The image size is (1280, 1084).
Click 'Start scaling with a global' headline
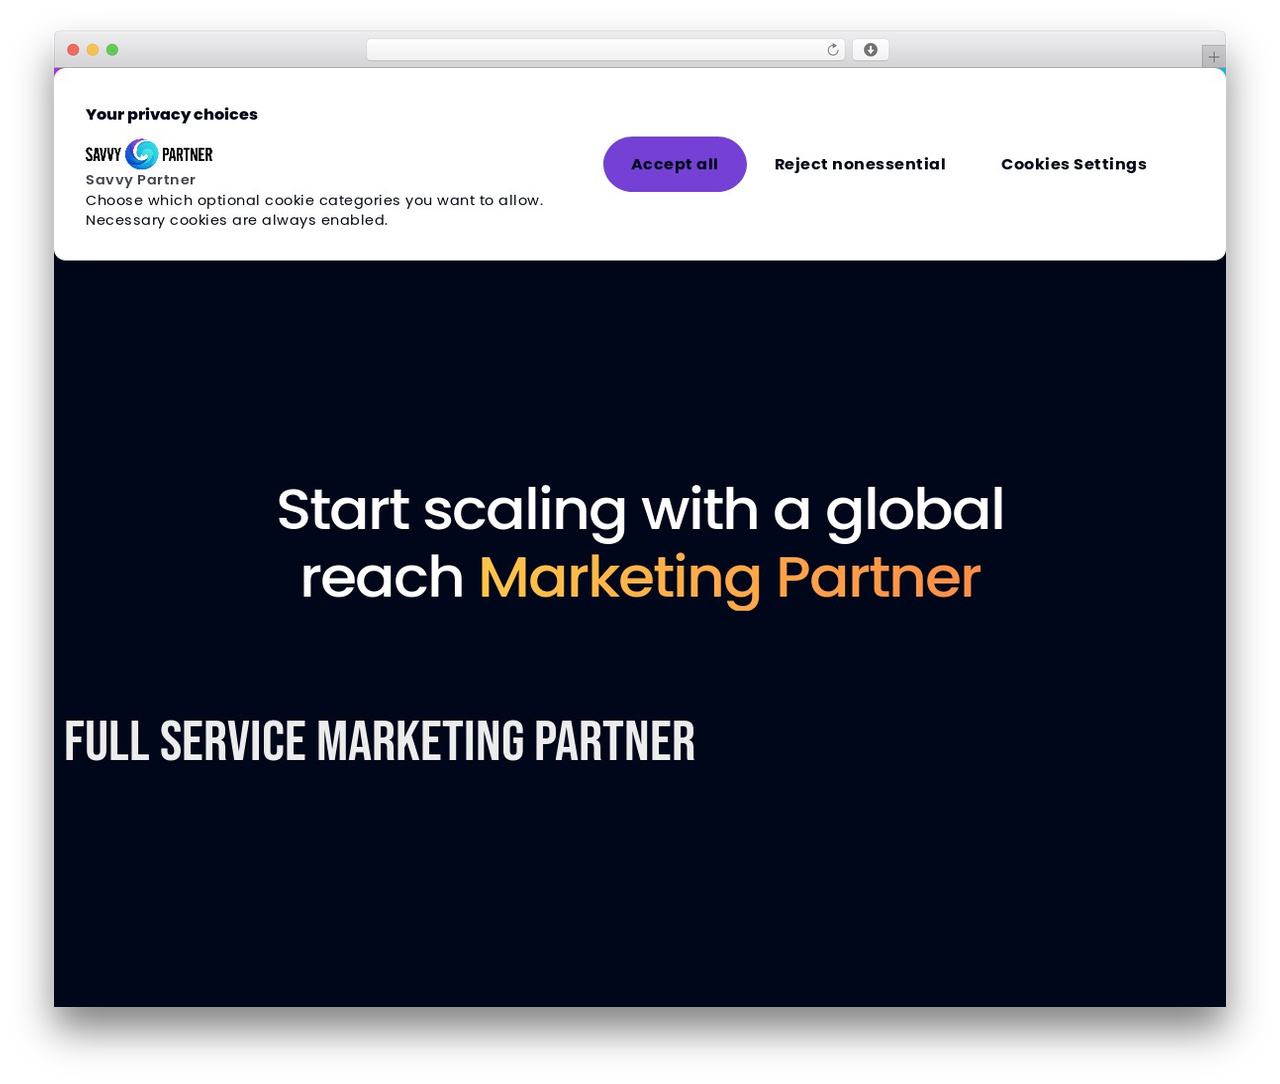[x=640, y=509]
